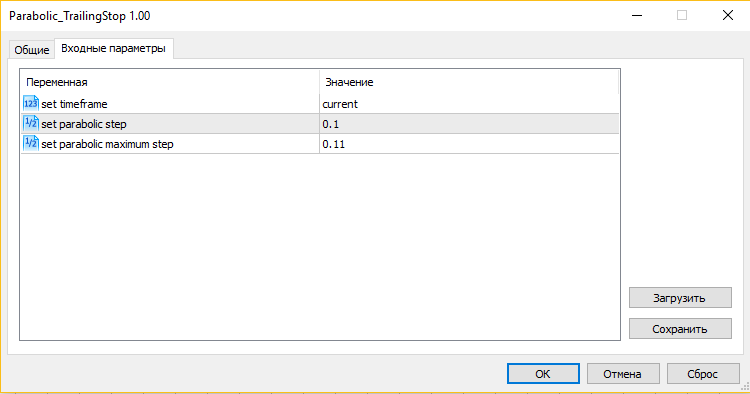Image resolution: width=750 pixels, height=394 pixels.
Task: Click the integer icon beside set timeframe
Action: coord(31,103)
